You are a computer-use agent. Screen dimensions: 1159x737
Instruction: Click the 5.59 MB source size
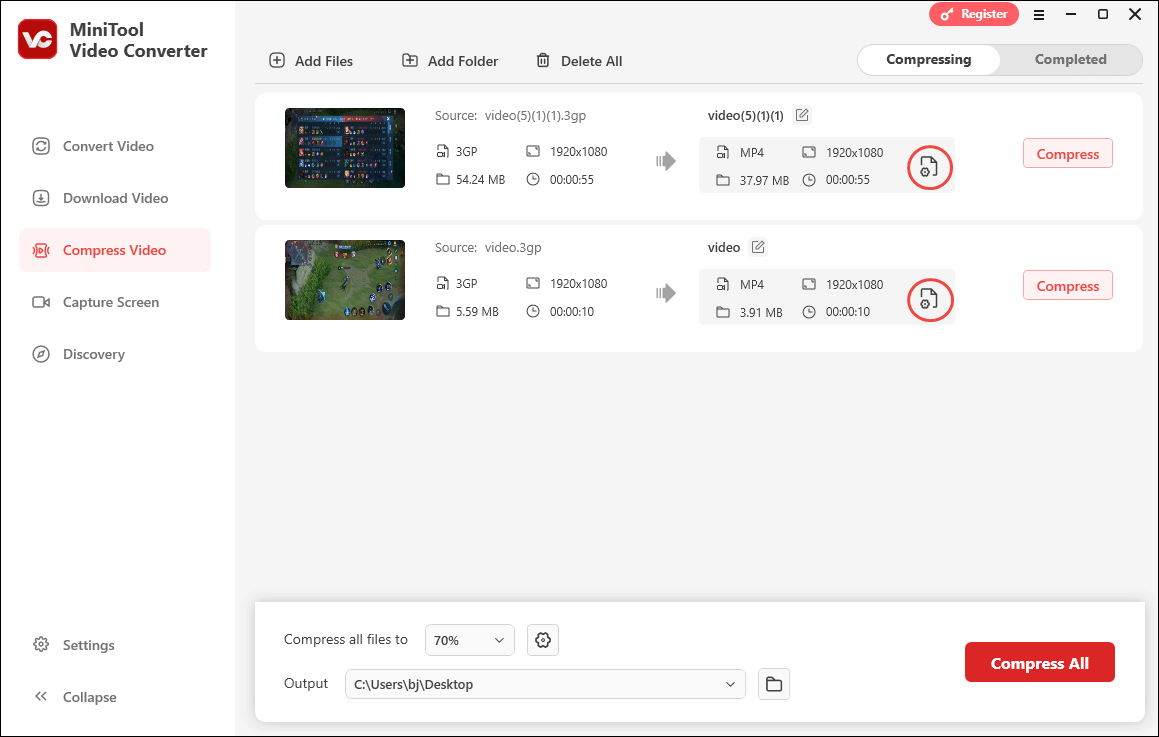477,312
